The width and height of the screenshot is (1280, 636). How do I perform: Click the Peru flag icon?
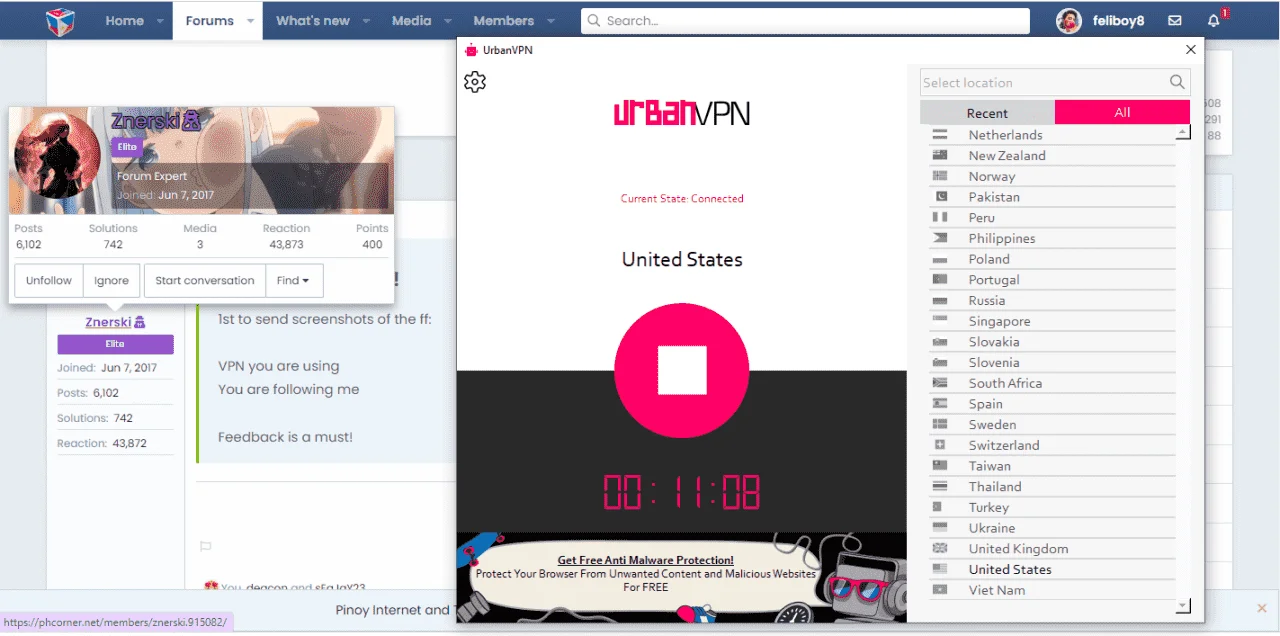pyautogui.click(x=939, y=218)
